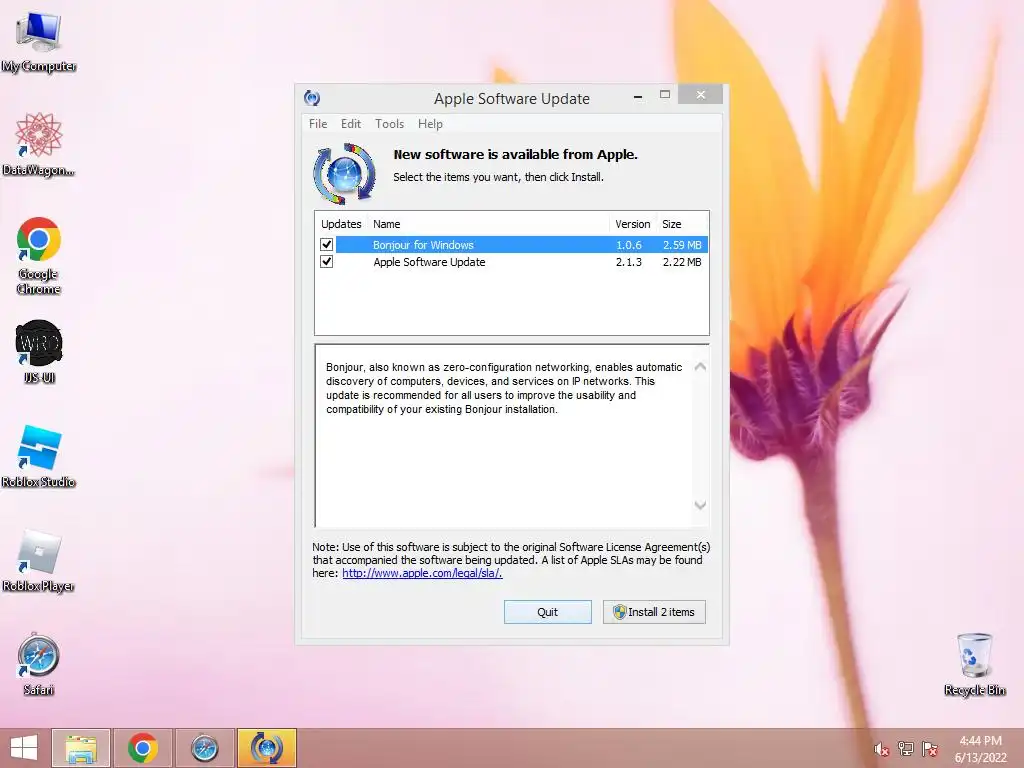Screen dimensions: 1024x768
Task: Click the Updates column header
Action: (341, 224)
